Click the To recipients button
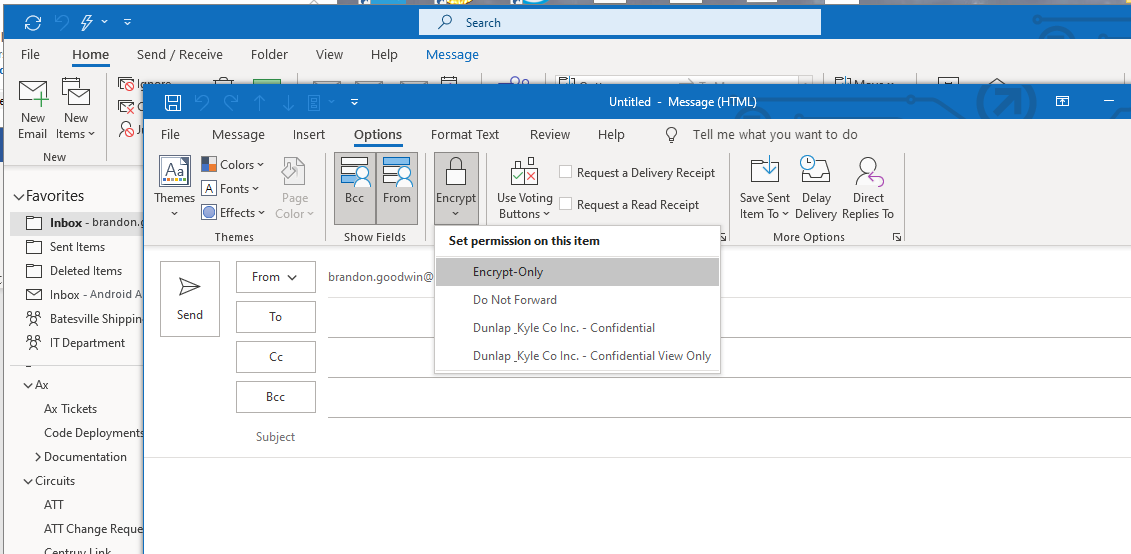This screenshot has height=554, width=1131. [276, 317]
